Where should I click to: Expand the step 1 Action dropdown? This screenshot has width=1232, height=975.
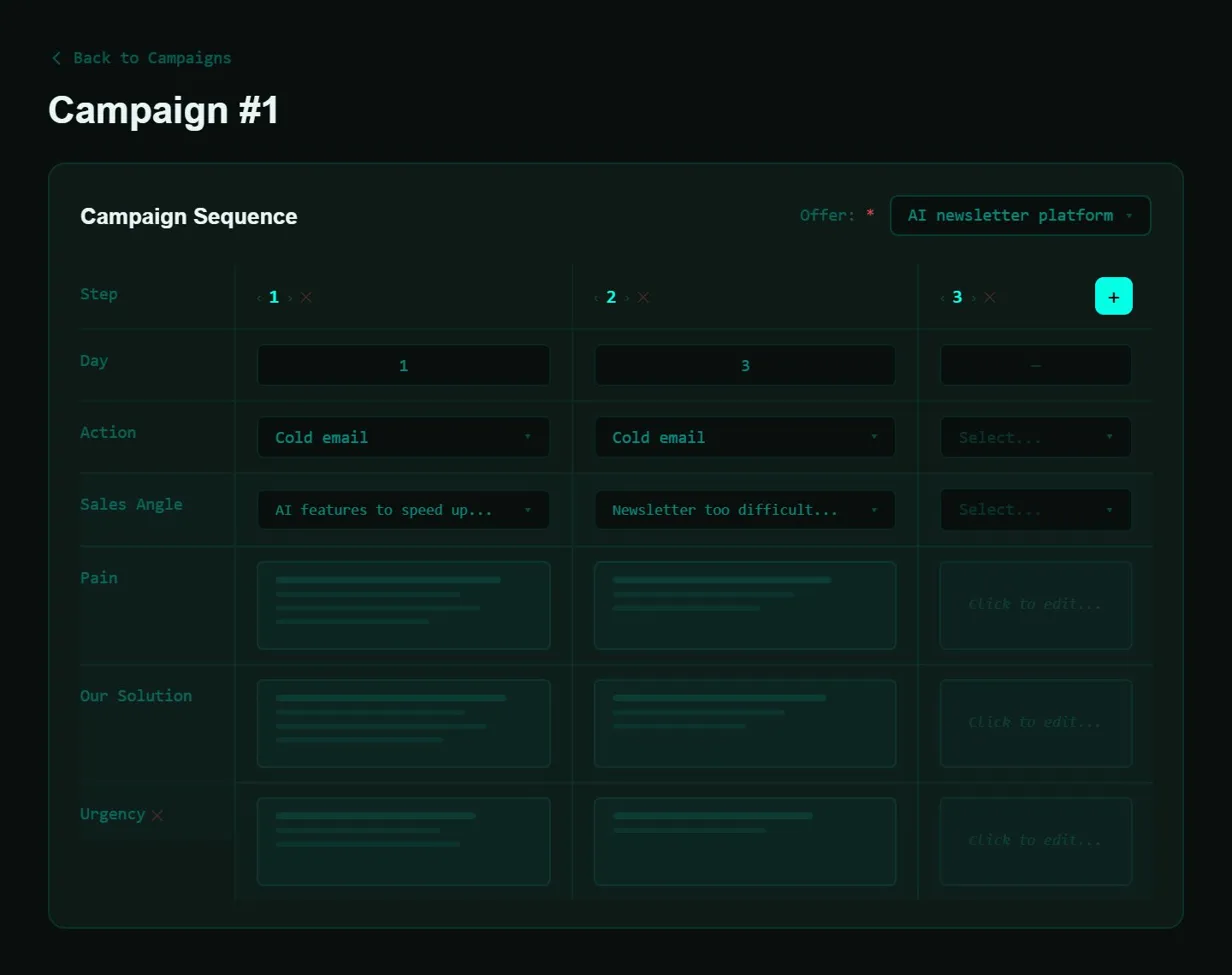pyautogui.click(x=403, y=437)
